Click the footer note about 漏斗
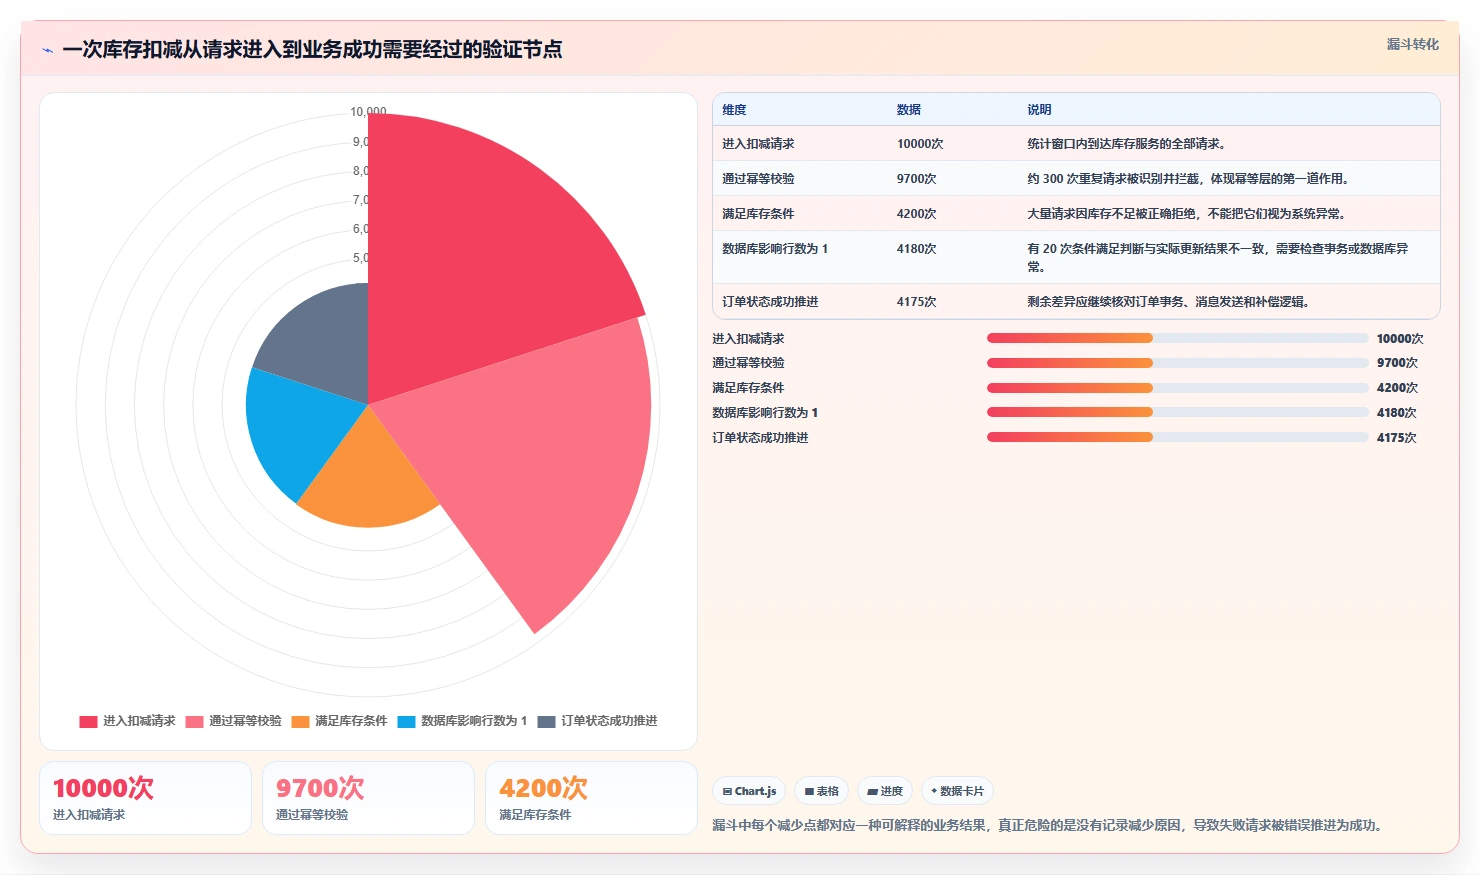Viewport: 1480px width, 875px height. [1049, 826]
